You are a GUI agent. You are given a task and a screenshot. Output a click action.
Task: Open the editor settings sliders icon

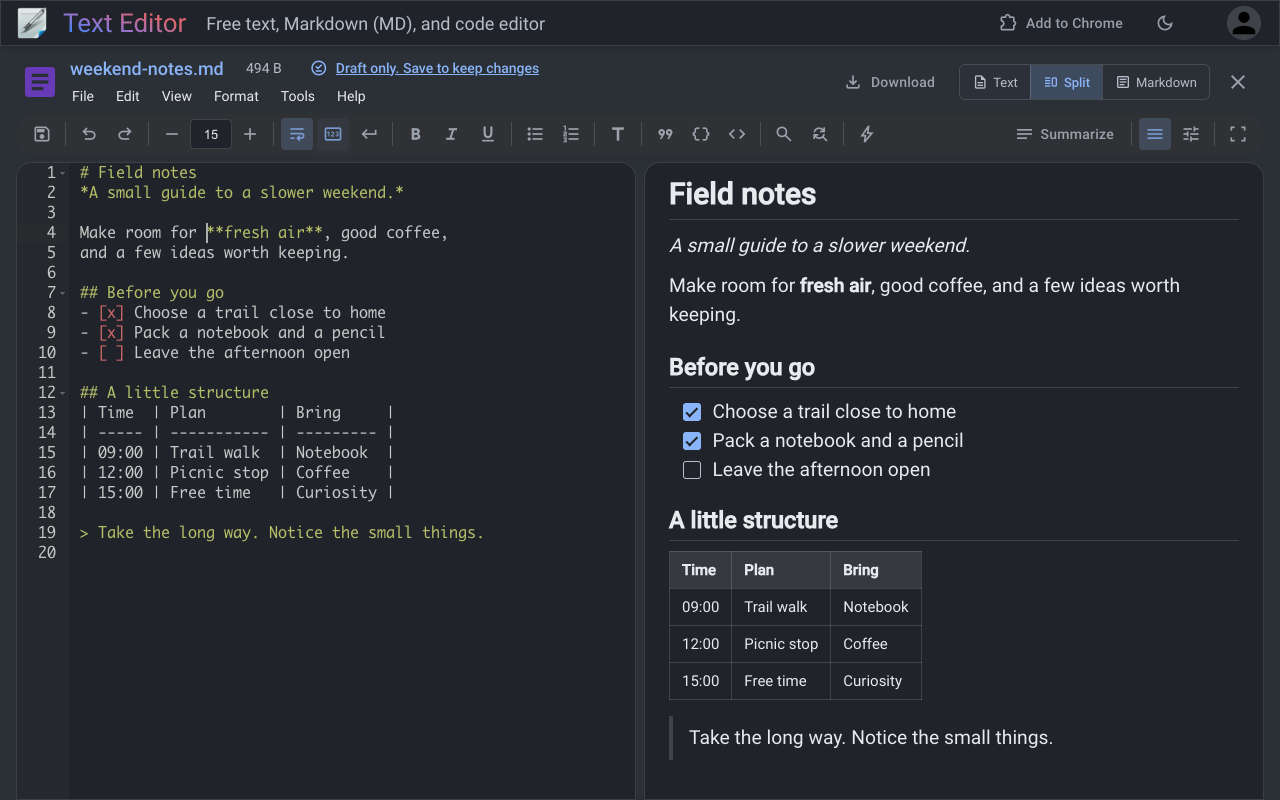[x=1191, y=134]
